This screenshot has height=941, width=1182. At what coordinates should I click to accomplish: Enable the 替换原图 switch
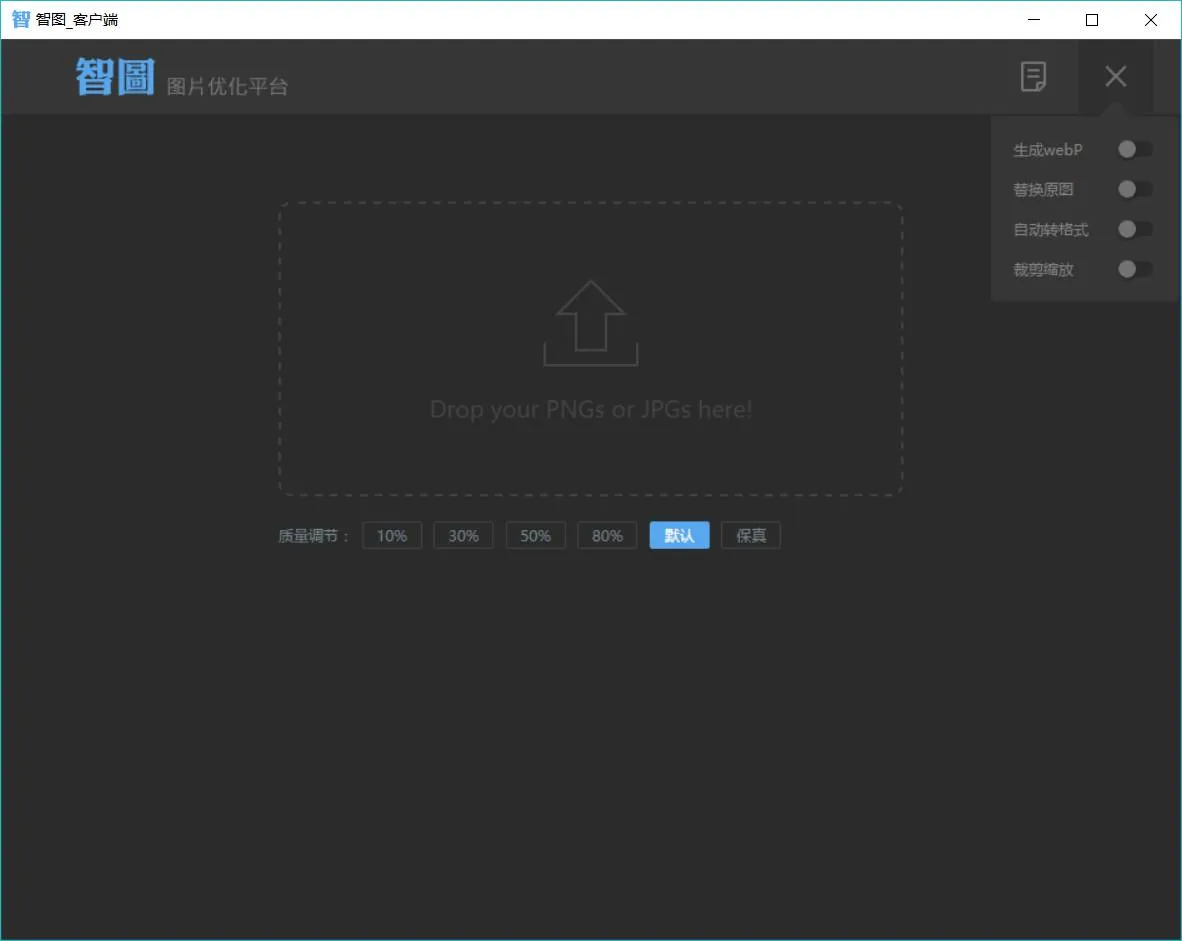coord(1135,189)
